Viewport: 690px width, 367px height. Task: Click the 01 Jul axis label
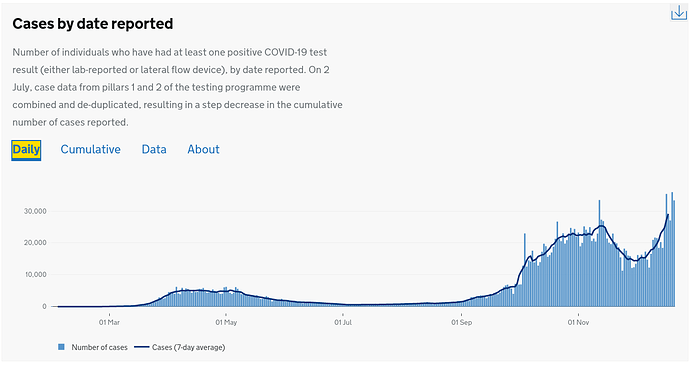coord(343,323)
